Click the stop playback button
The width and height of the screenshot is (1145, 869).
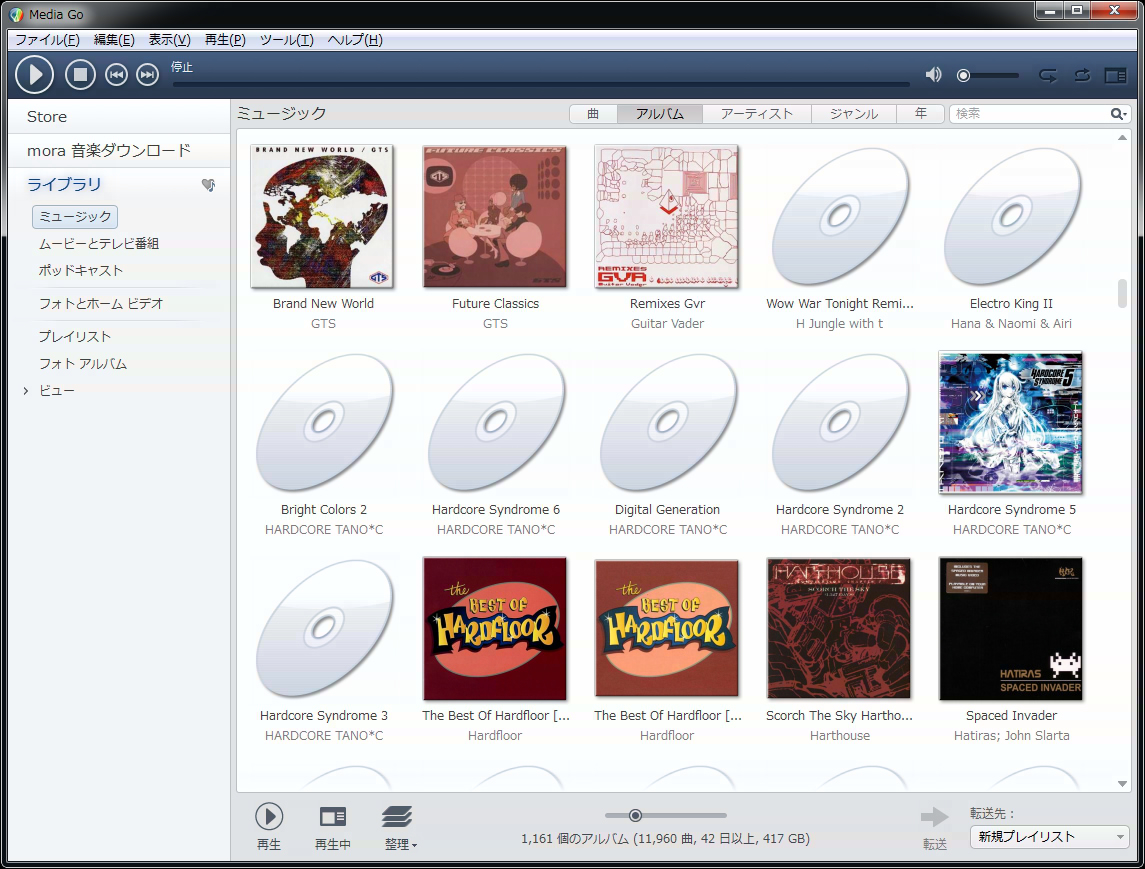[80, 74]
